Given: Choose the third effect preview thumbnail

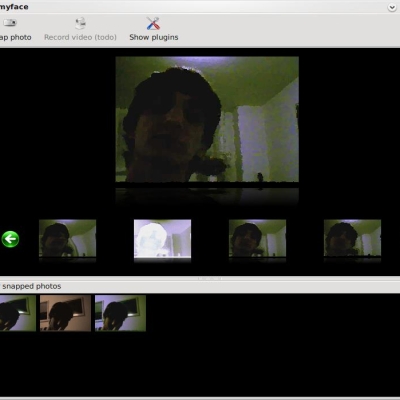Looking at the screenshot, I should point(257,238).
